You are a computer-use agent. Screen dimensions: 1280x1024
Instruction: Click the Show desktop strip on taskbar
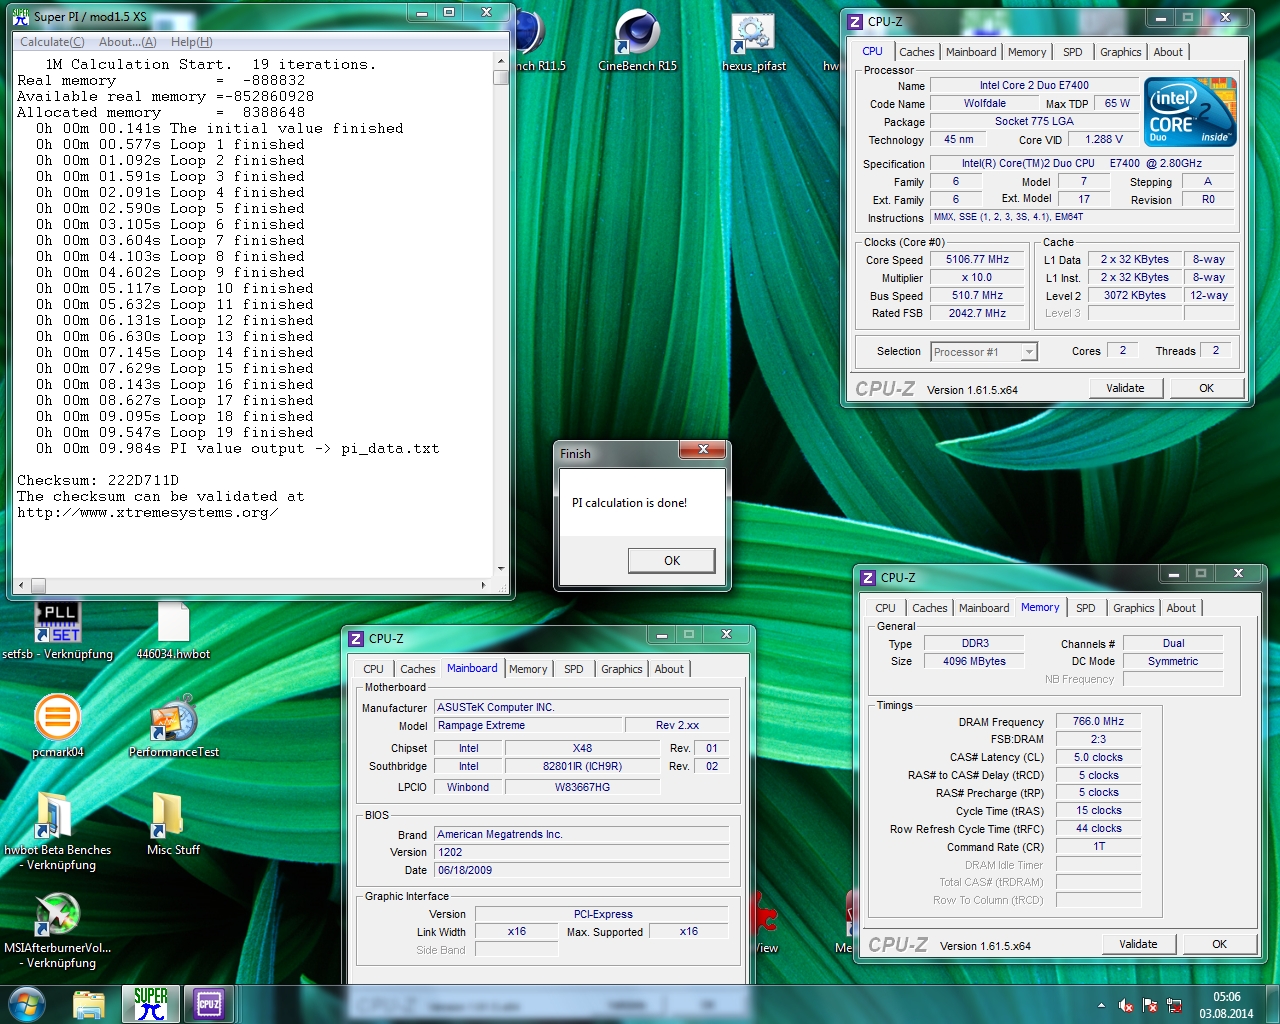click(x=1272, y=1005)
